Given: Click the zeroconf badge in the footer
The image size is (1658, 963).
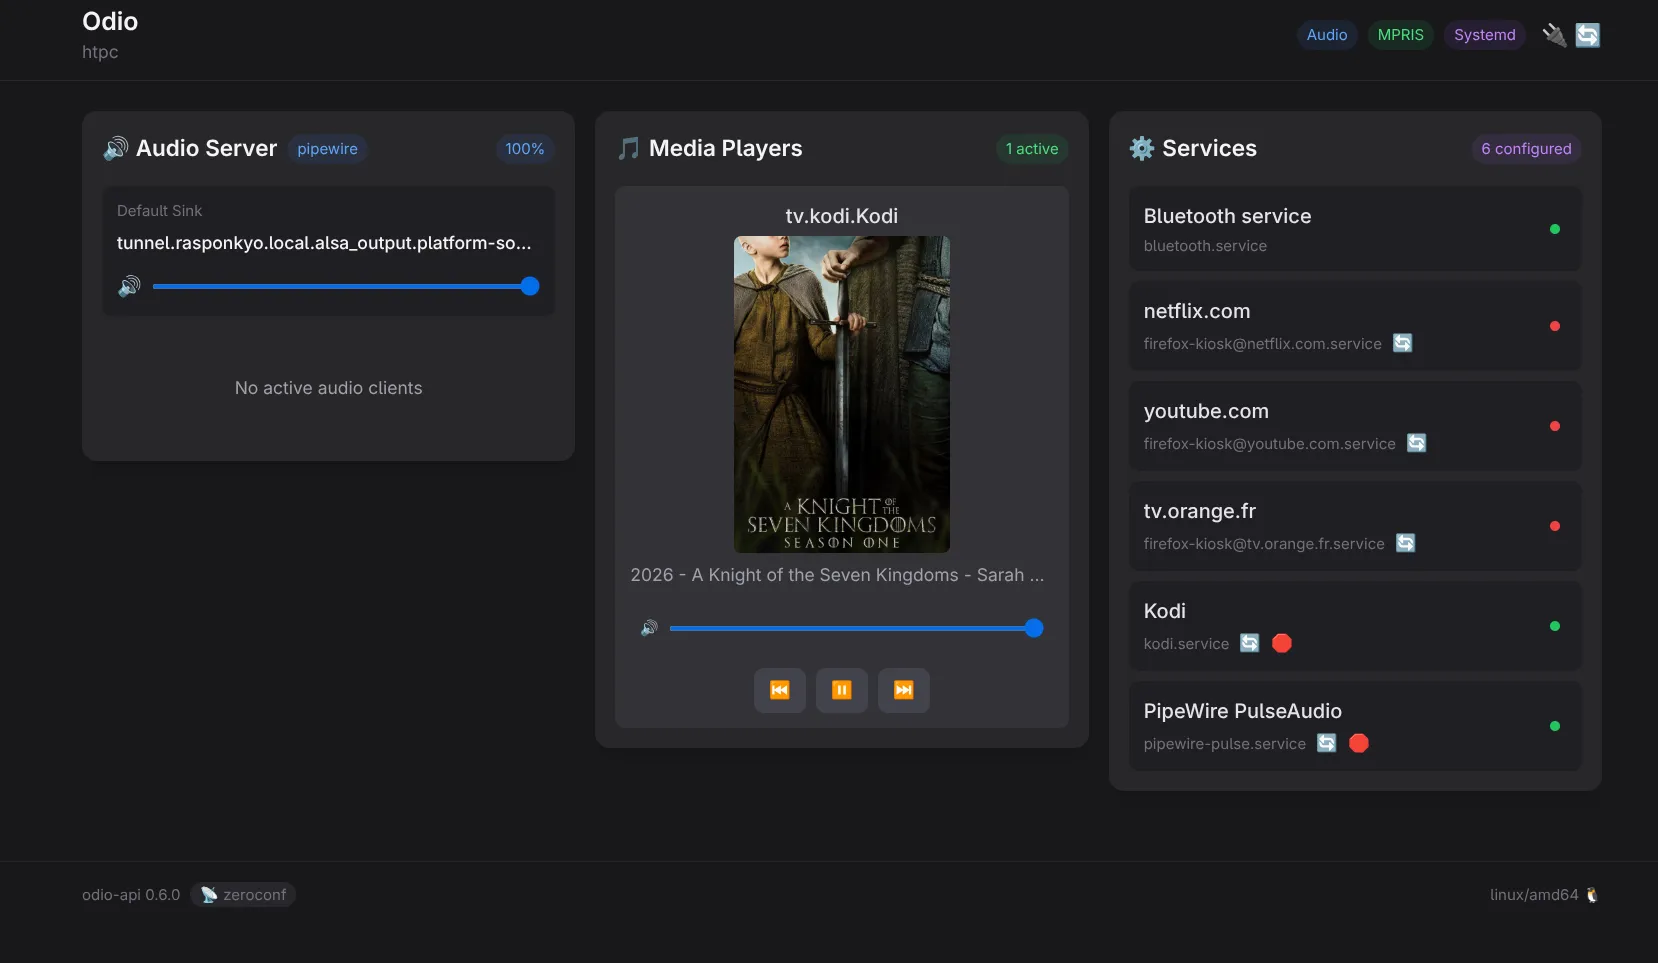Looking at the screenshot, I should click(243, 894).
